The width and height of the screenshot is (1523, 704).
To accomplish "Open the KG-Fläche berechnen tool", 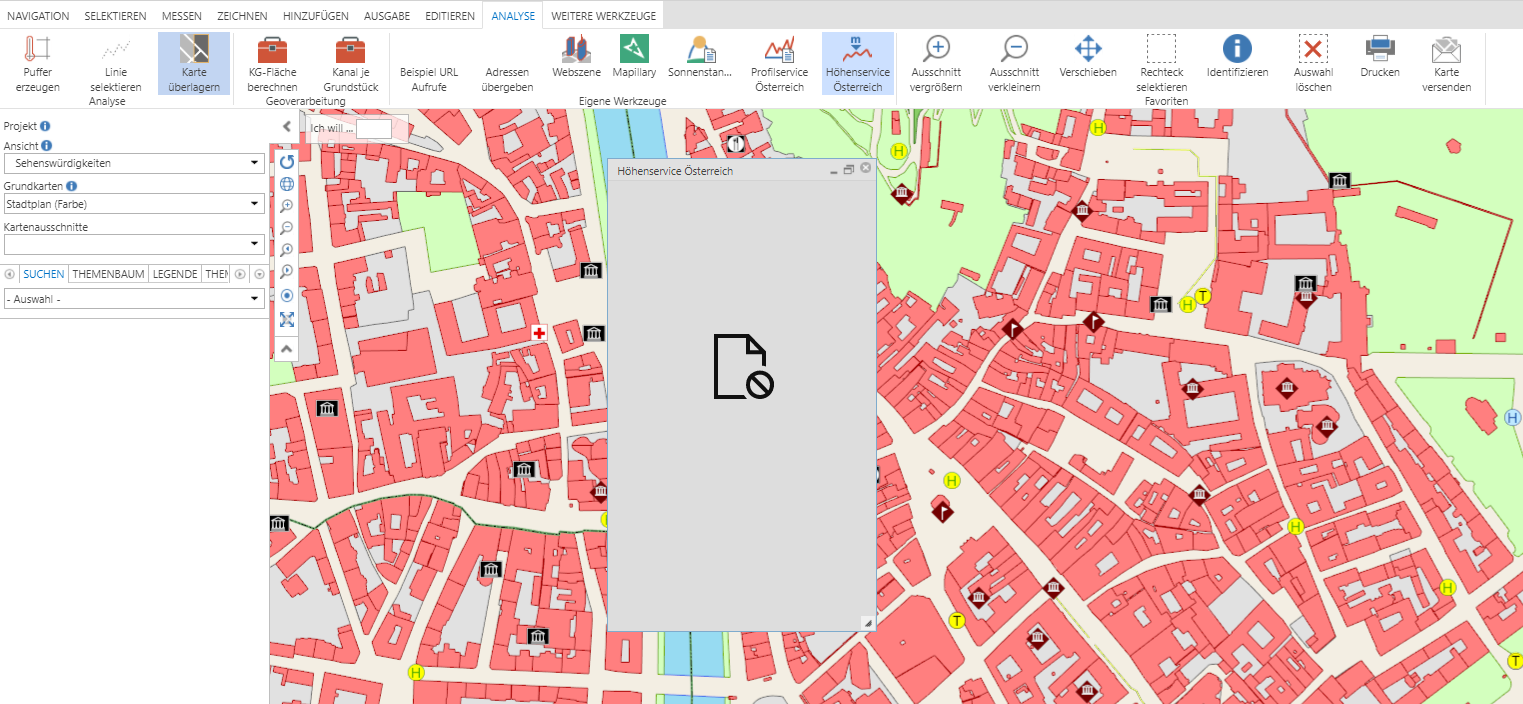I will click(272, 63).
